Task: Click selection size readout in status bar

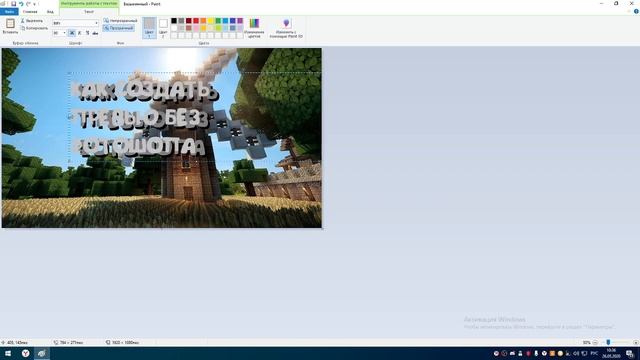Action: (x=69, y=342)
